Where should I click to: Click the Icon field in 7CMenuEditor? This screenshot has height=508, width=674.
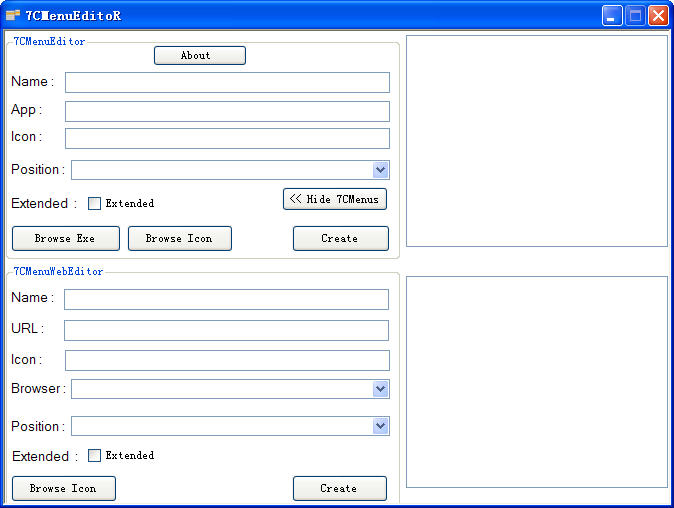point(227,138)
